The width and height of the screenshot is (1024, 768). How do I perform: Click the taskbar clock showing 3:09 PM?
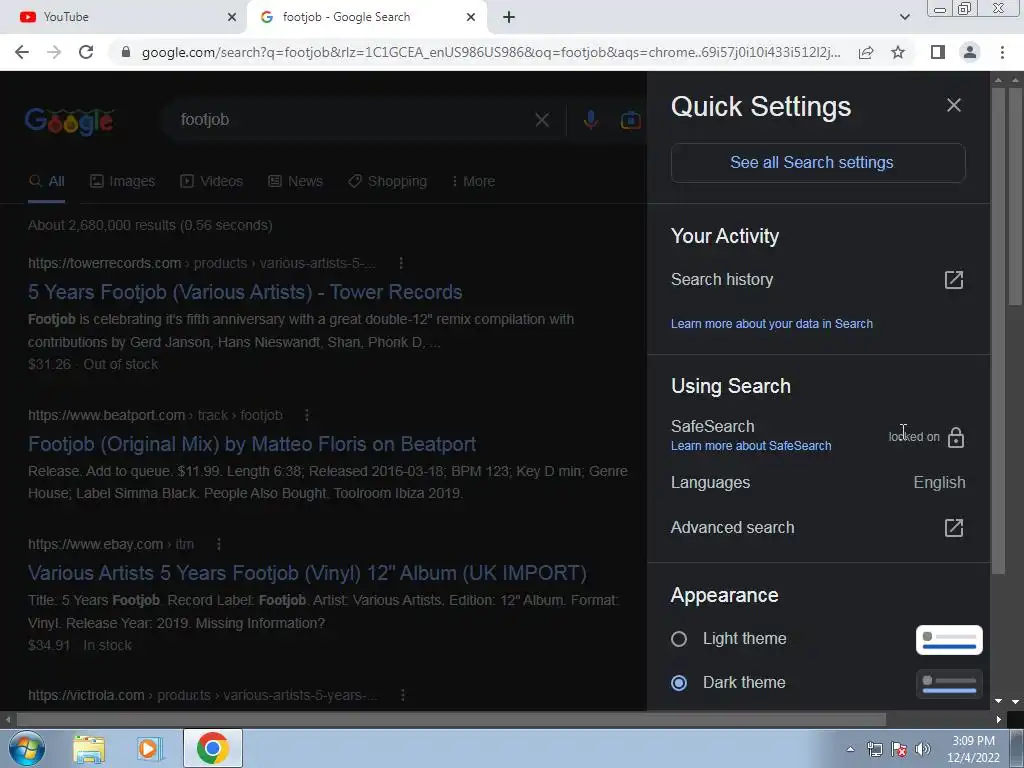tap(973, 749)
